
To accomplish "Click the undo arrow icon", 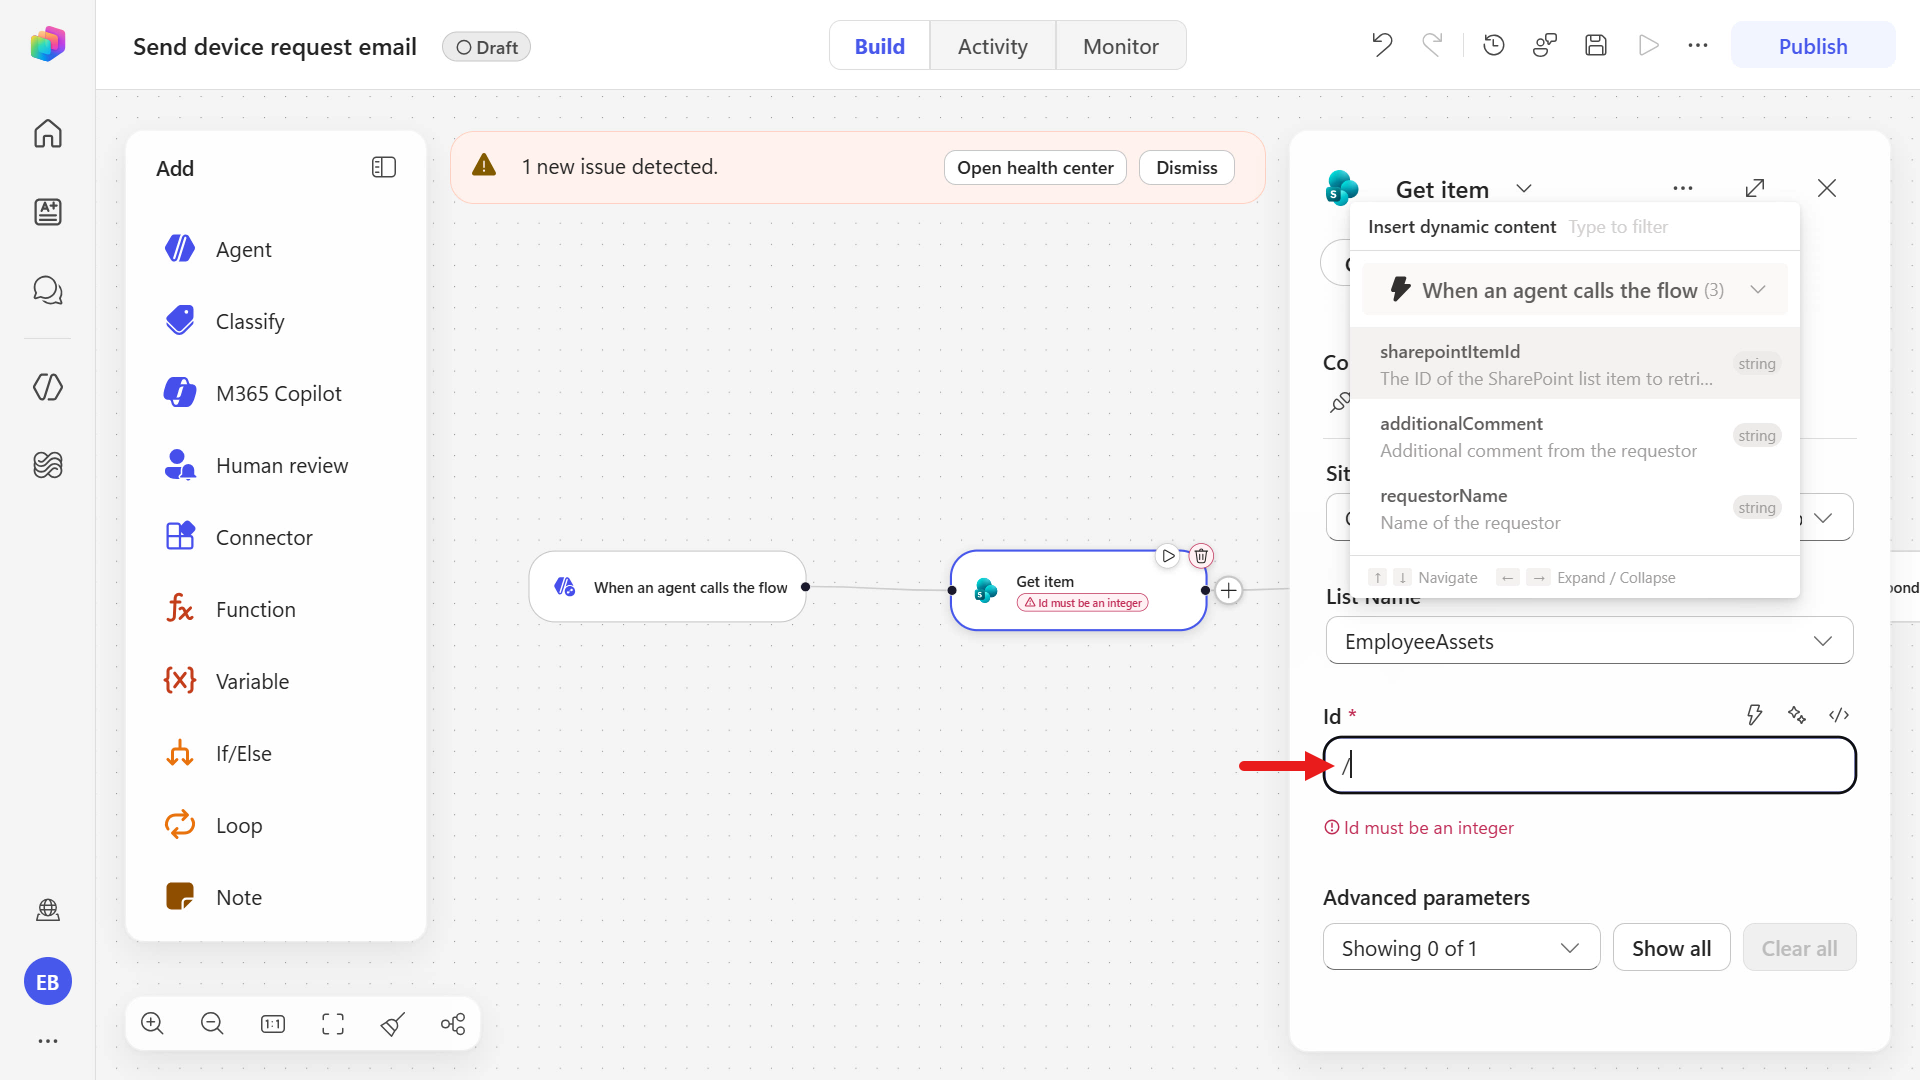I will [x=1382, y=45].
